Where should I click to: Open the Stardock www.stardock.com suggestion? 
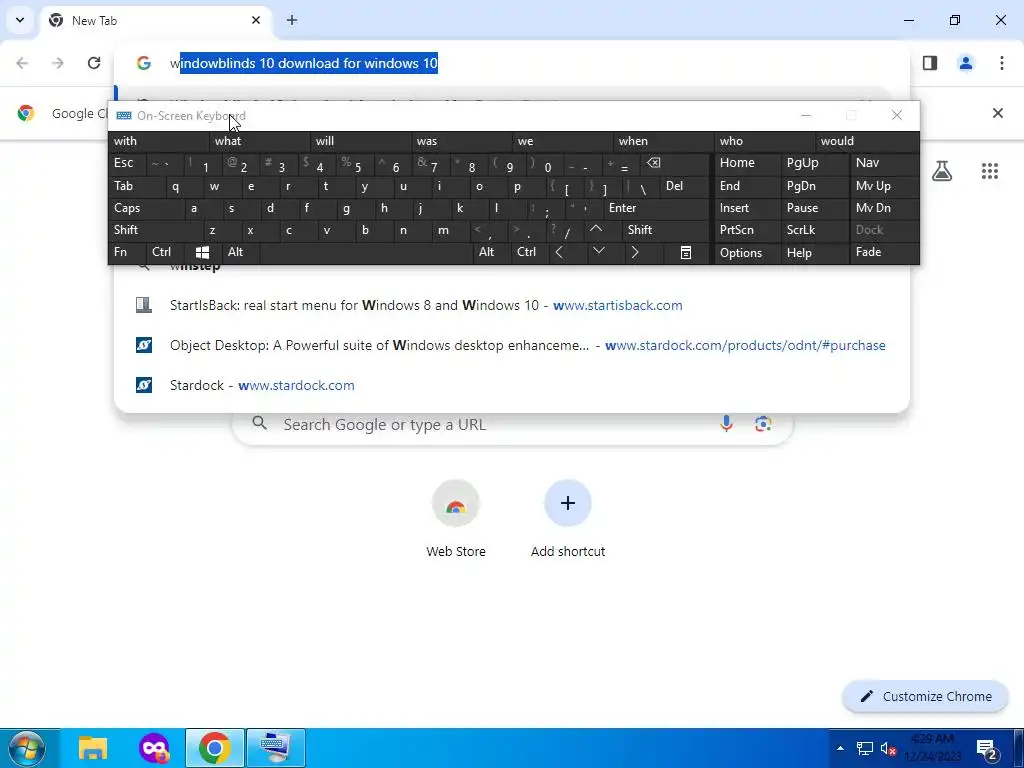coord(512,385)
